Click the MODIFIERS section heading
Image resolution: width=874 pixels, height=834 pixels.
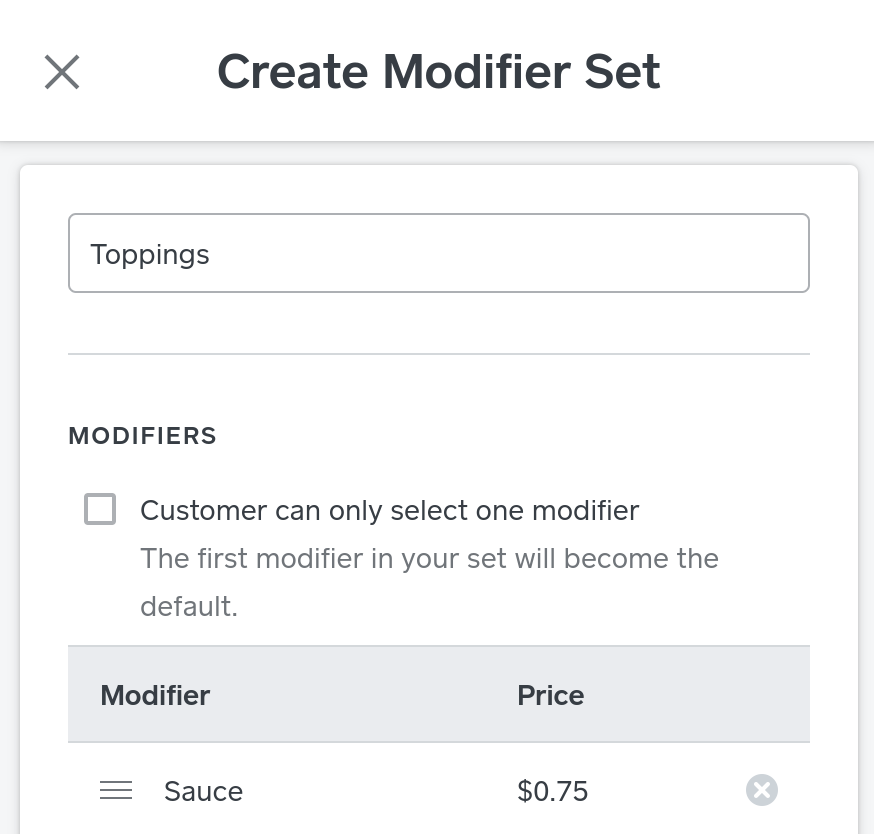[x=142, y=436]
